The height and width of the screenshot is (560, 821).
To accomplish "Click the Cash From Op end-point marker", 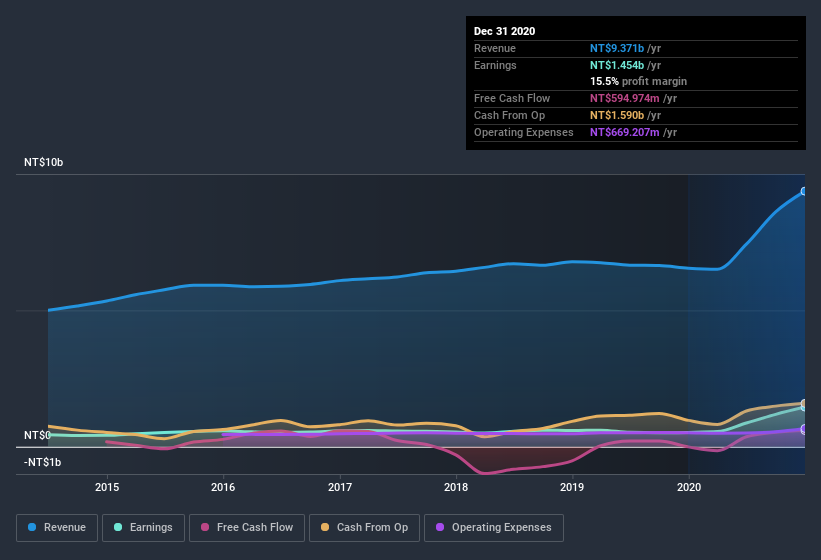I will (804, 403).
